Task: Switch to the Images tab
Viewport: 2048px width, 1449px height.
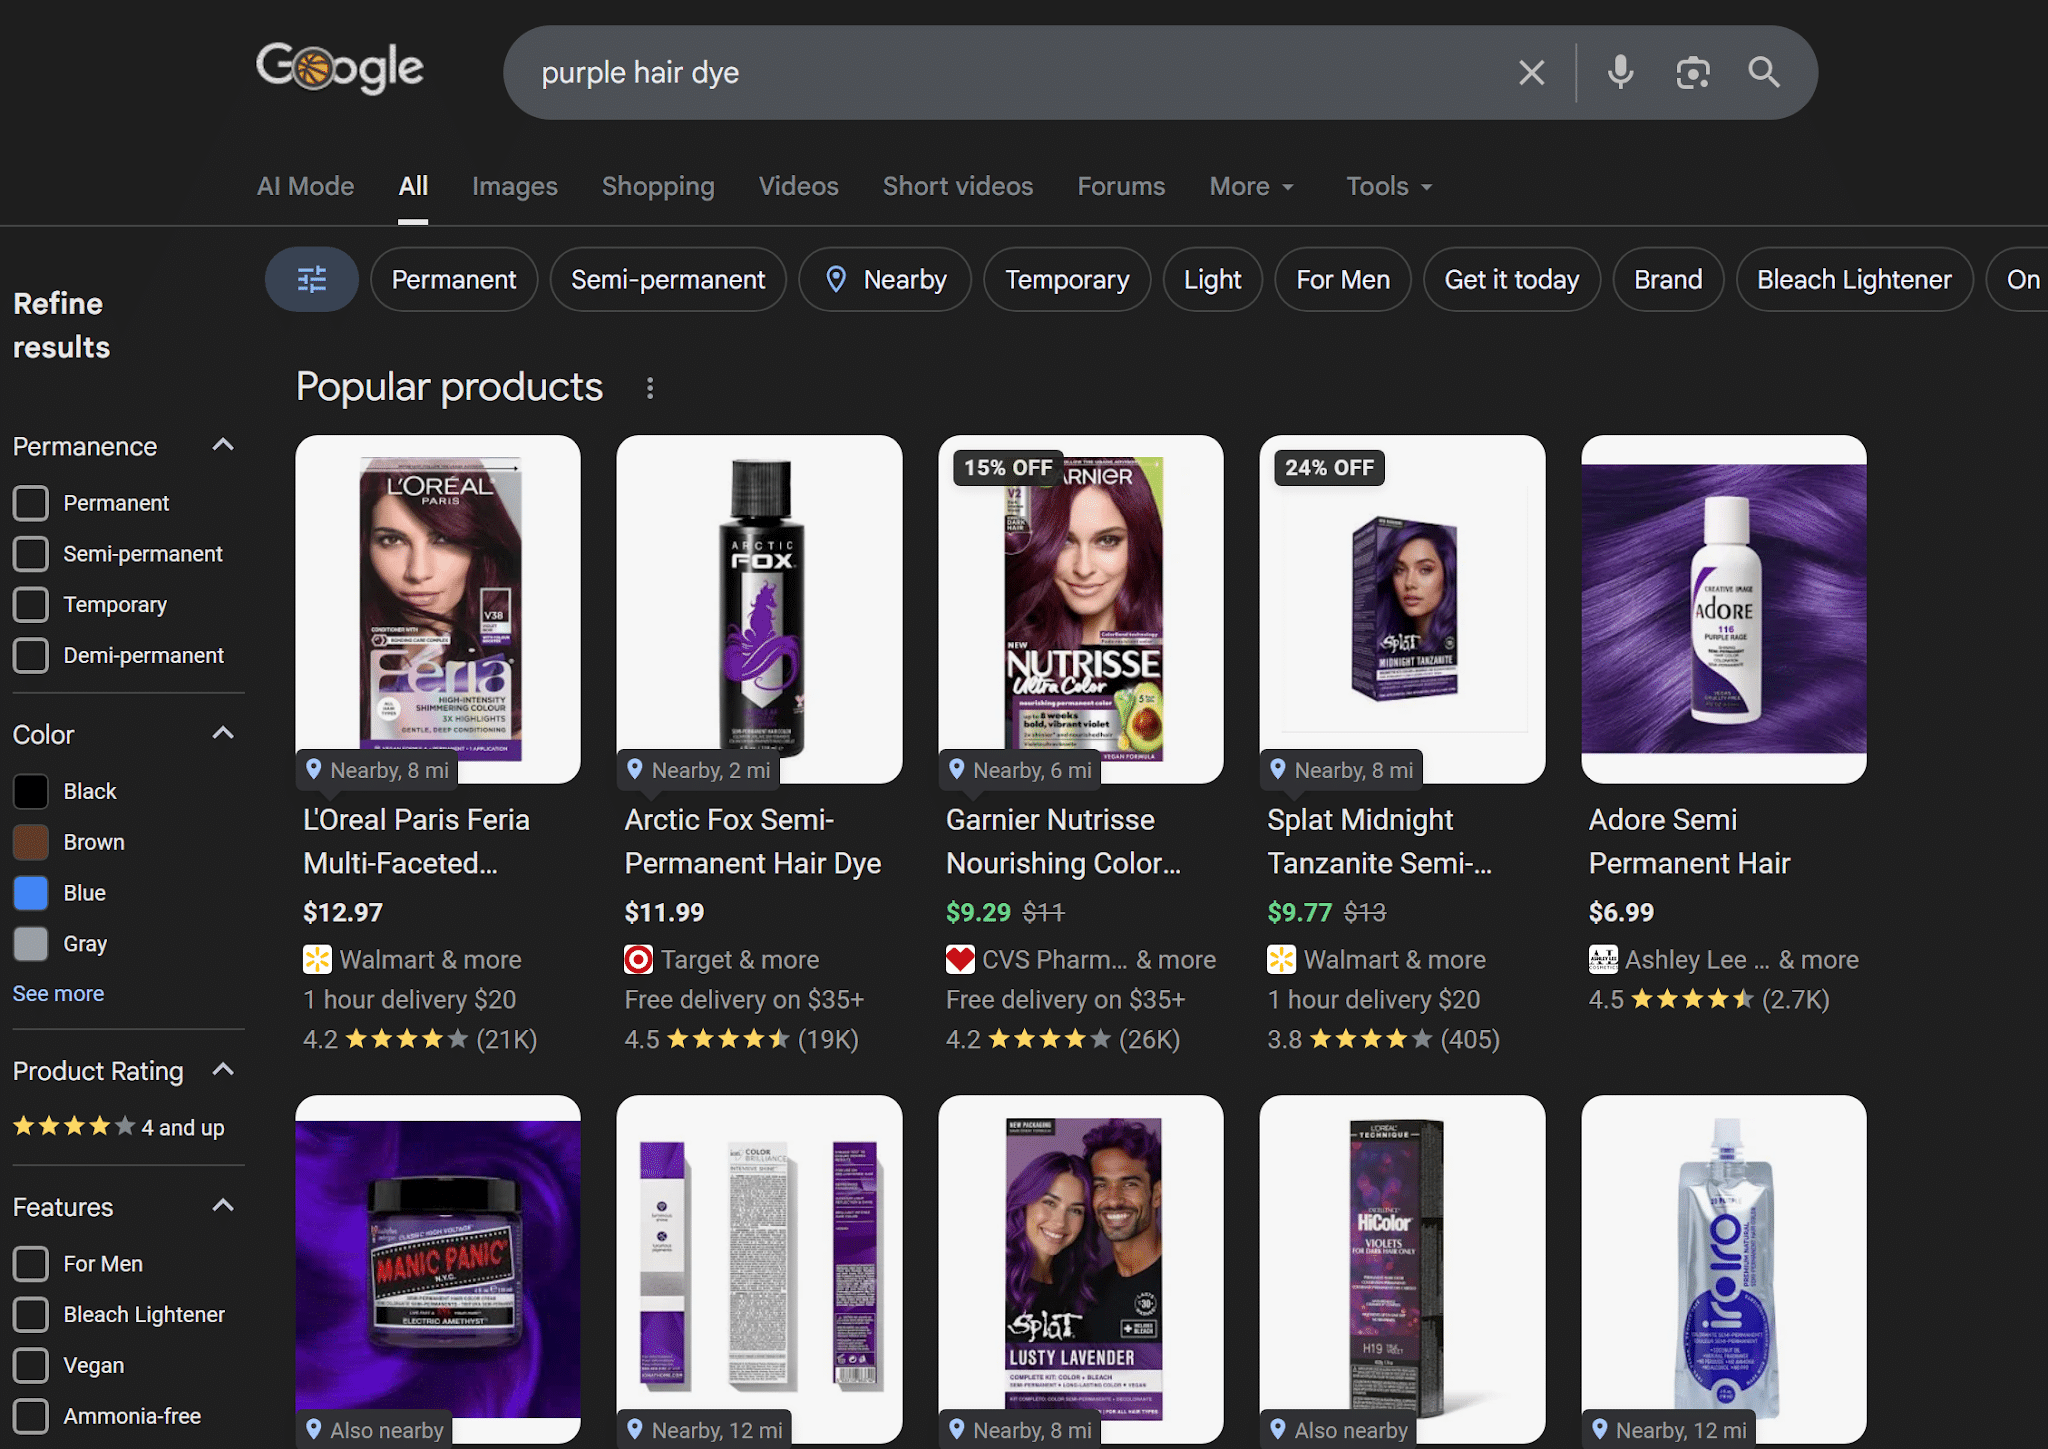Action: click(x=515, y=187)
